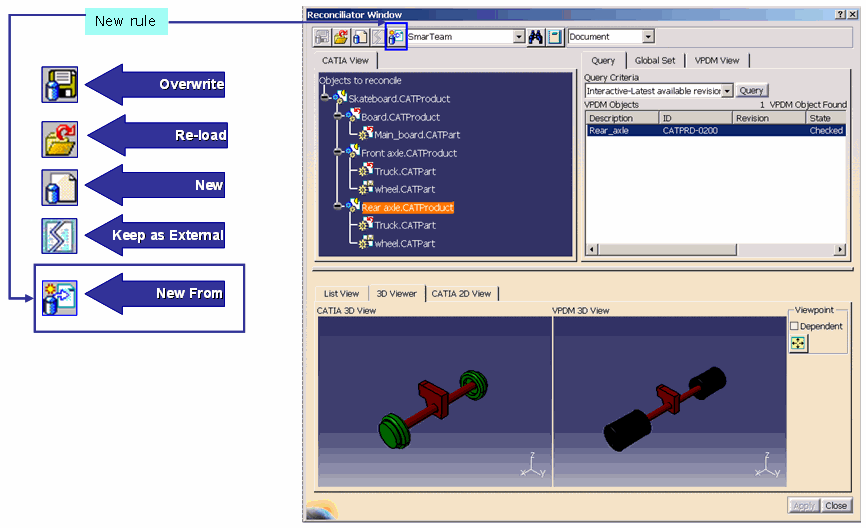Viewport: 866px width, 528px height.
Task: Click the State column header
Action: (x=826, y=118)
